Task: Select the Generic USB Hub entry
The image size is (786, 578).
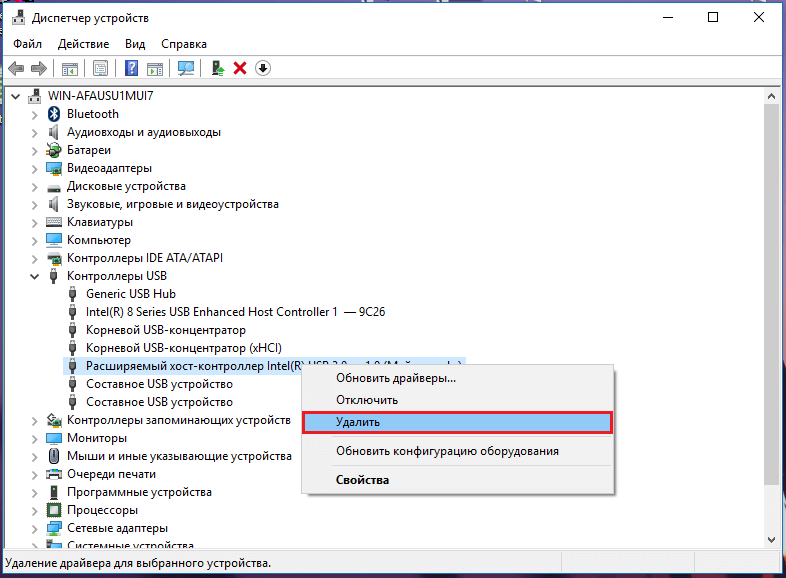Action: (130, 294)
